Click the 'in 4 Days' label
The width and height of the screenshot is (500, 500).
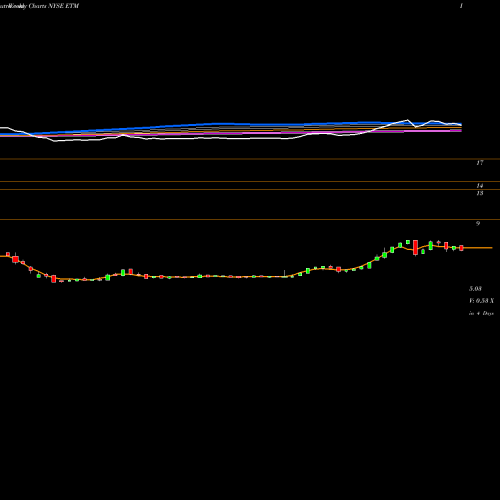click(481, 313)
